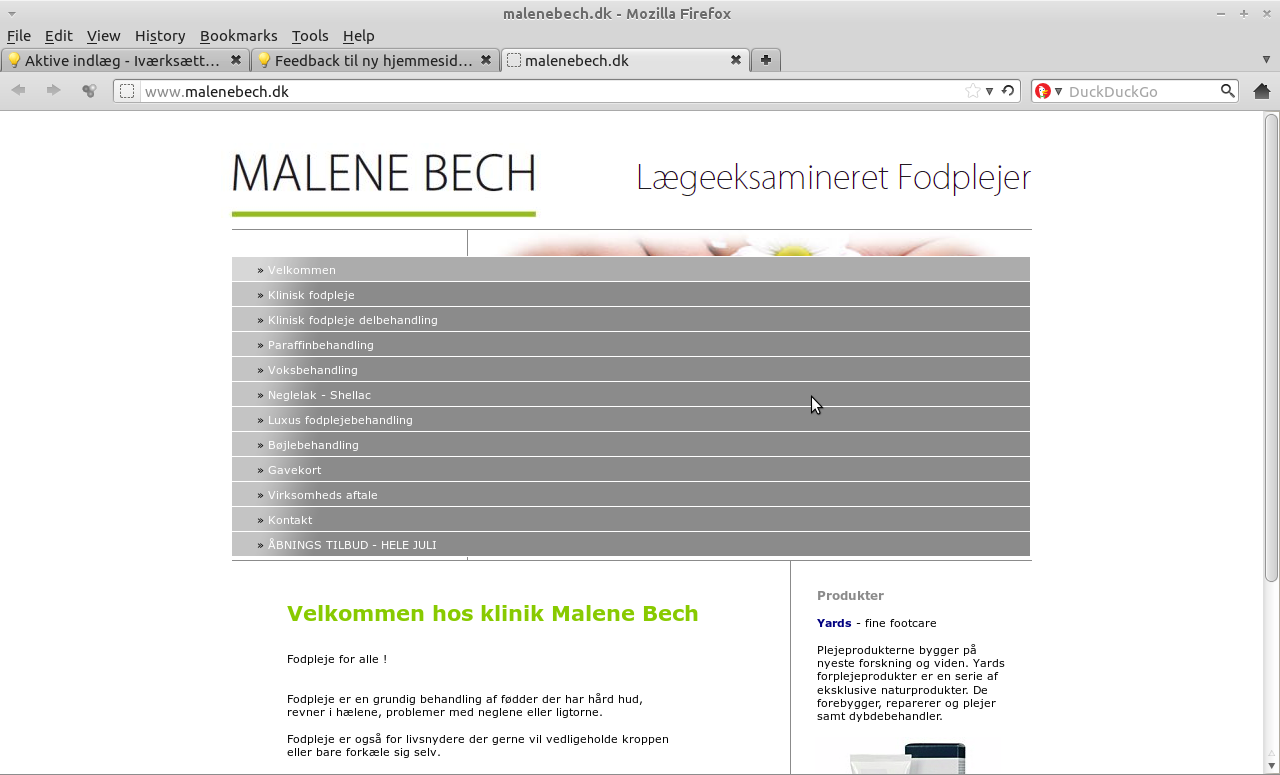Viewport: 1280px width, 775px height.
Task: Bookmark this page with the star icon
Action: [x=972, y=91]
